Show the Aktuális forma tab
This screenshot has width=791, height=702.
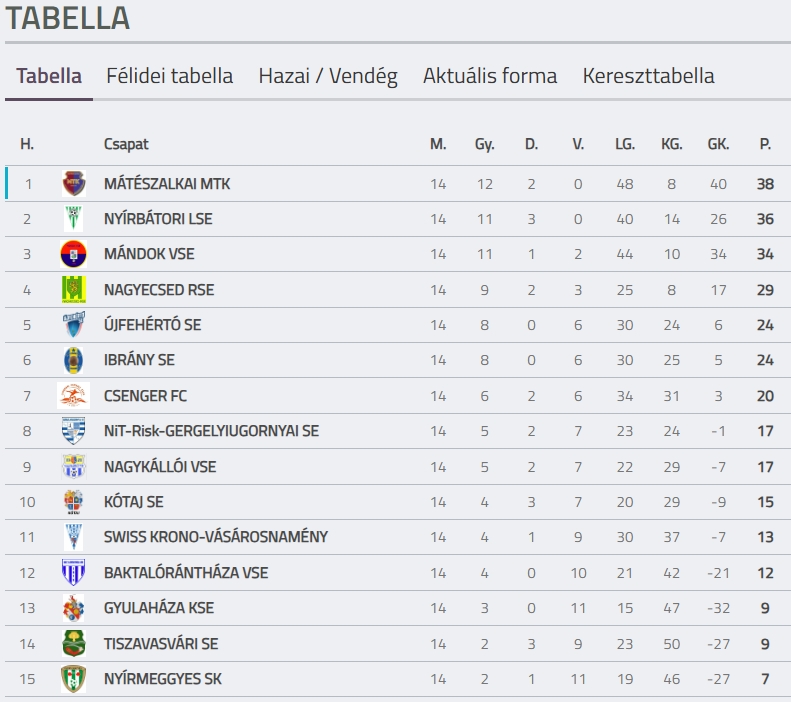(490, 76)
